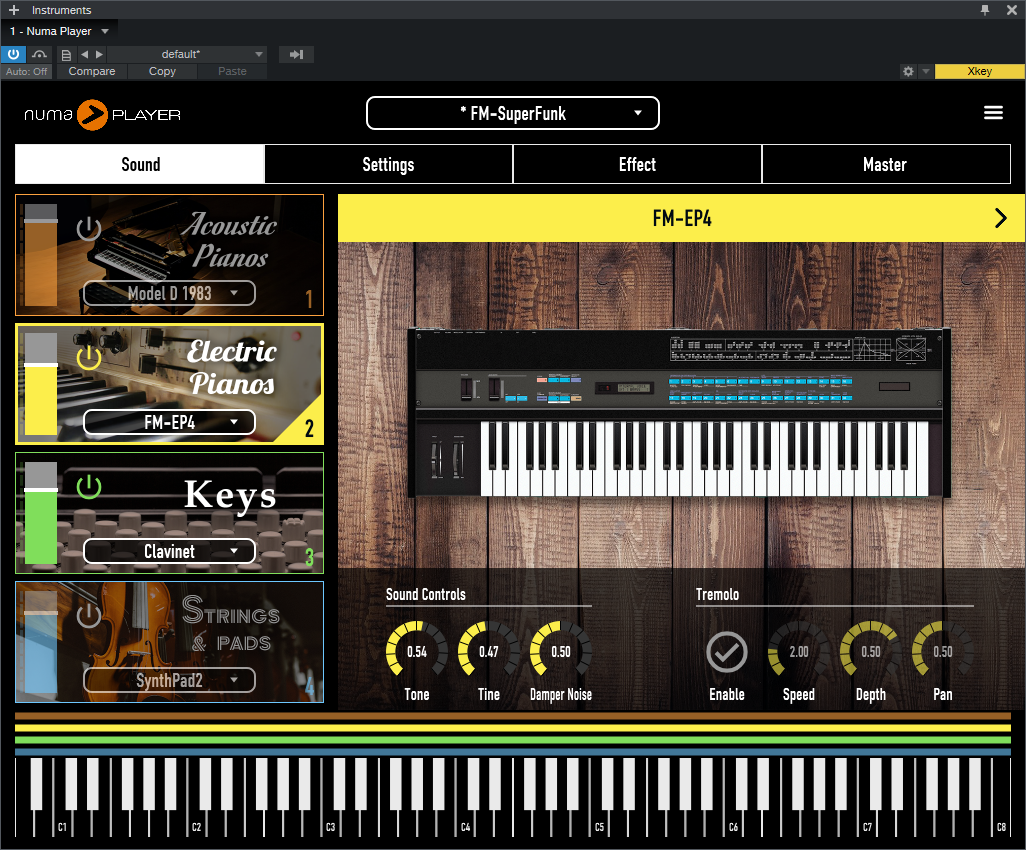Click the Xkey controller field
1026x850 pixels.
980,71
